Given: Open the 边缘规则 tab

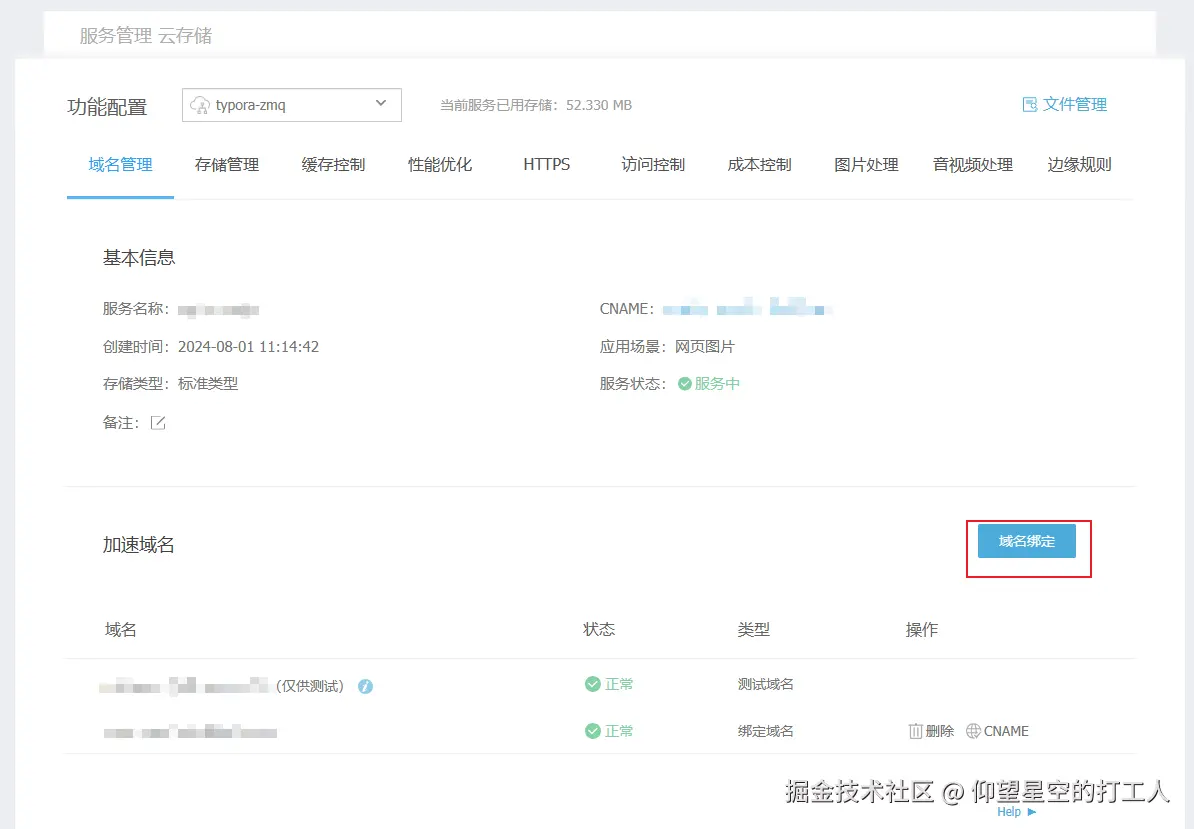Looking at the screenshot, I should (1080, 164).
